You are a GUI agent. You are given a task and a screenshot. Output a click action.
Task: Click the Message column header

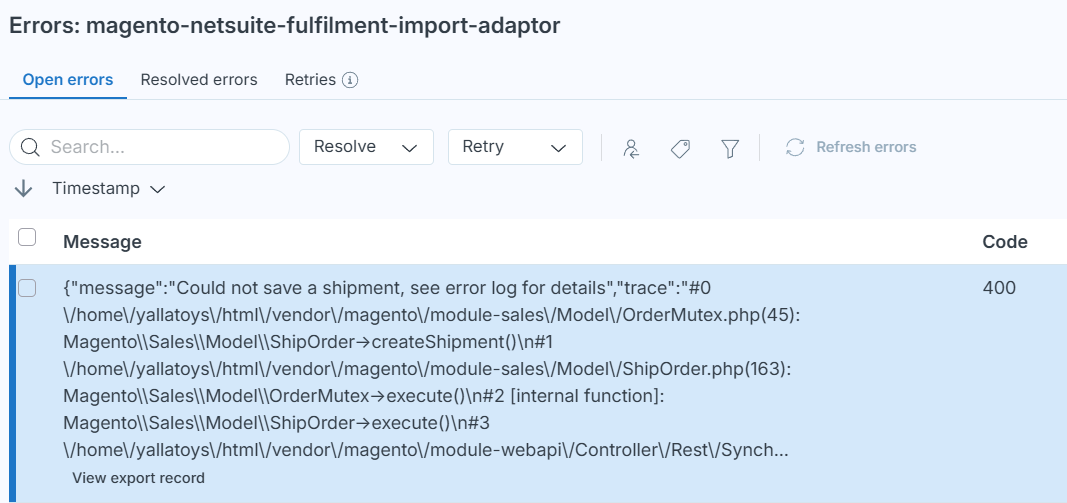(102, 242)
